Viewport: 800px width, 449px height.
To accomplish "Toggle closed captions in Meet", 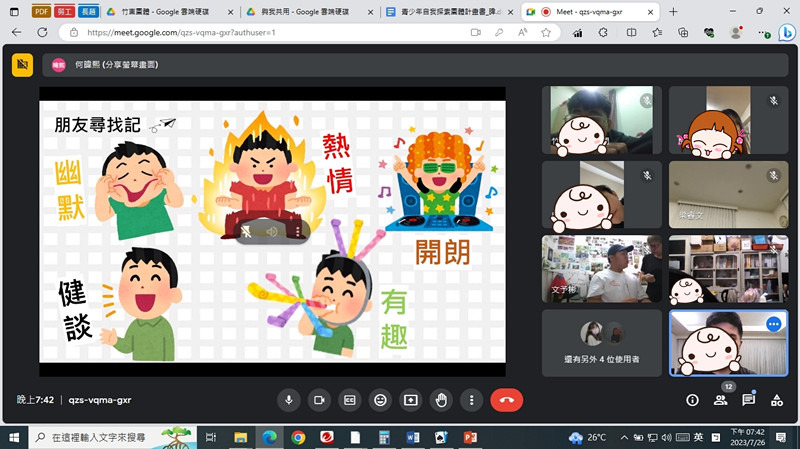I will [350, 400].
